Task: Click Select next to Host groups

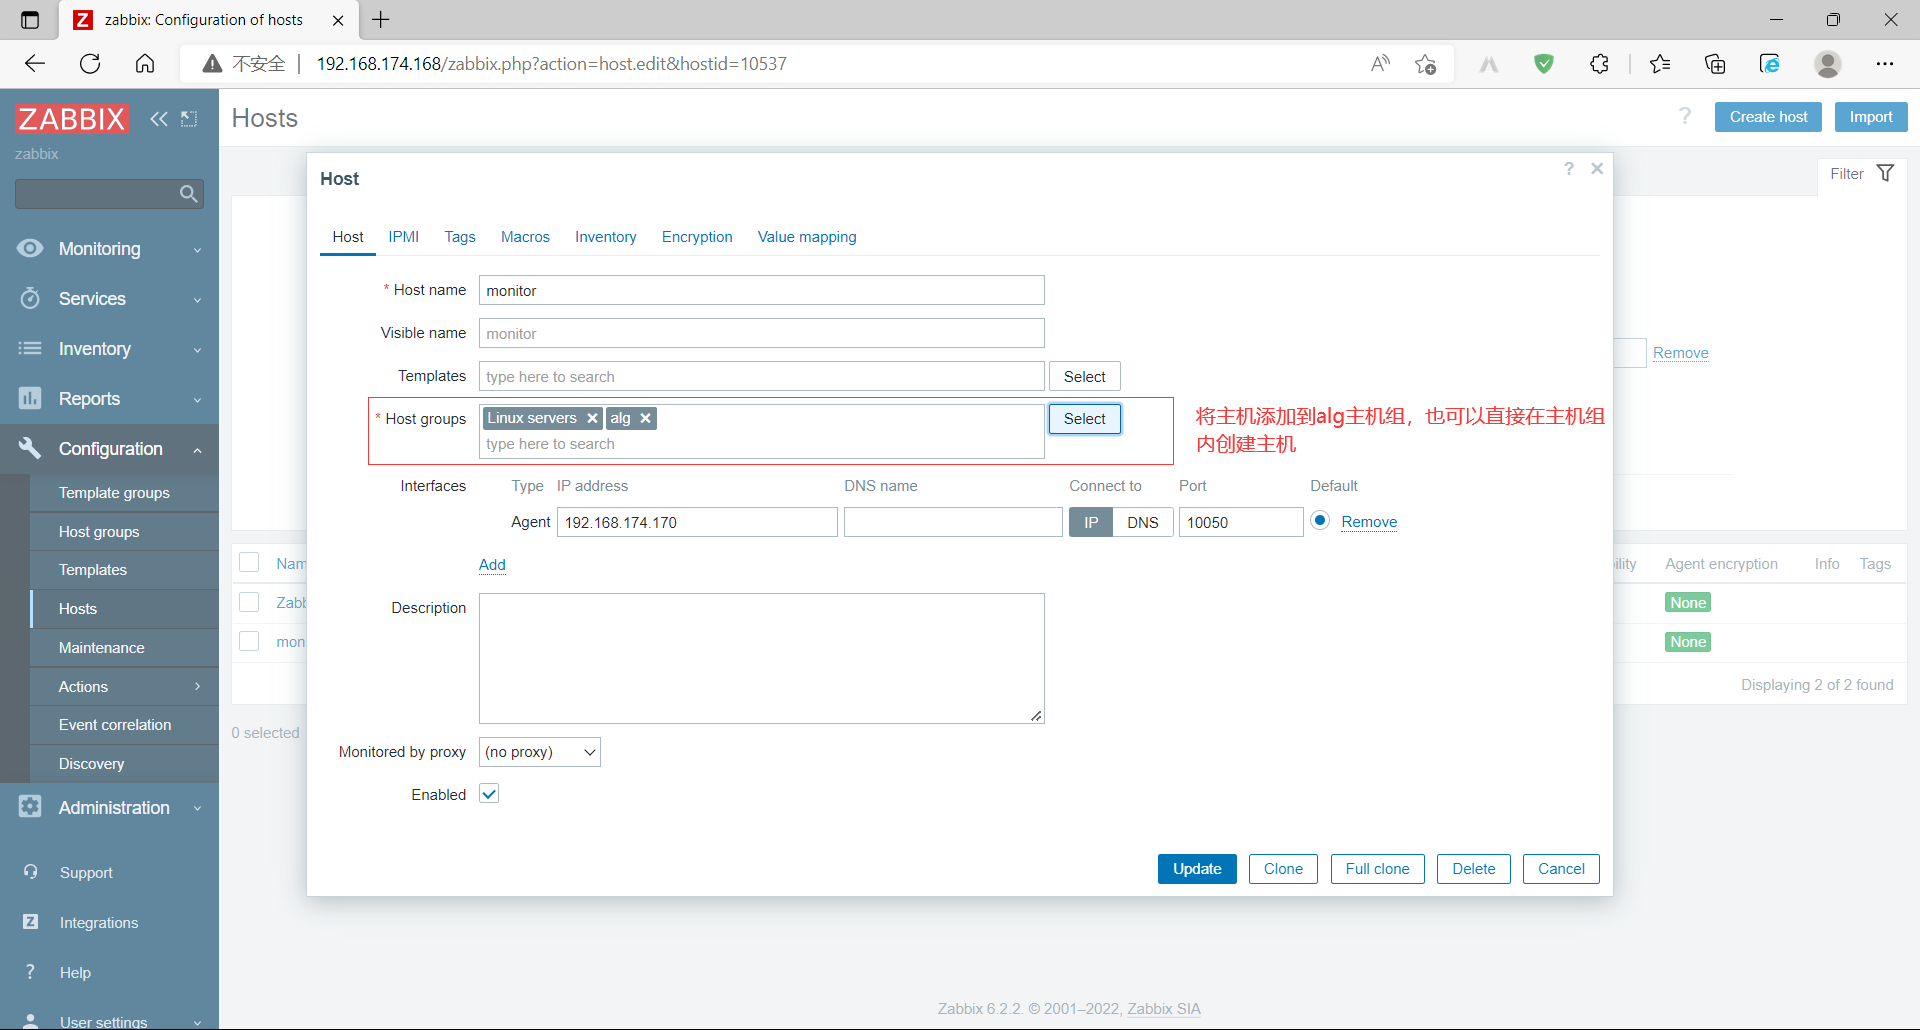Action: (1085, 419)
